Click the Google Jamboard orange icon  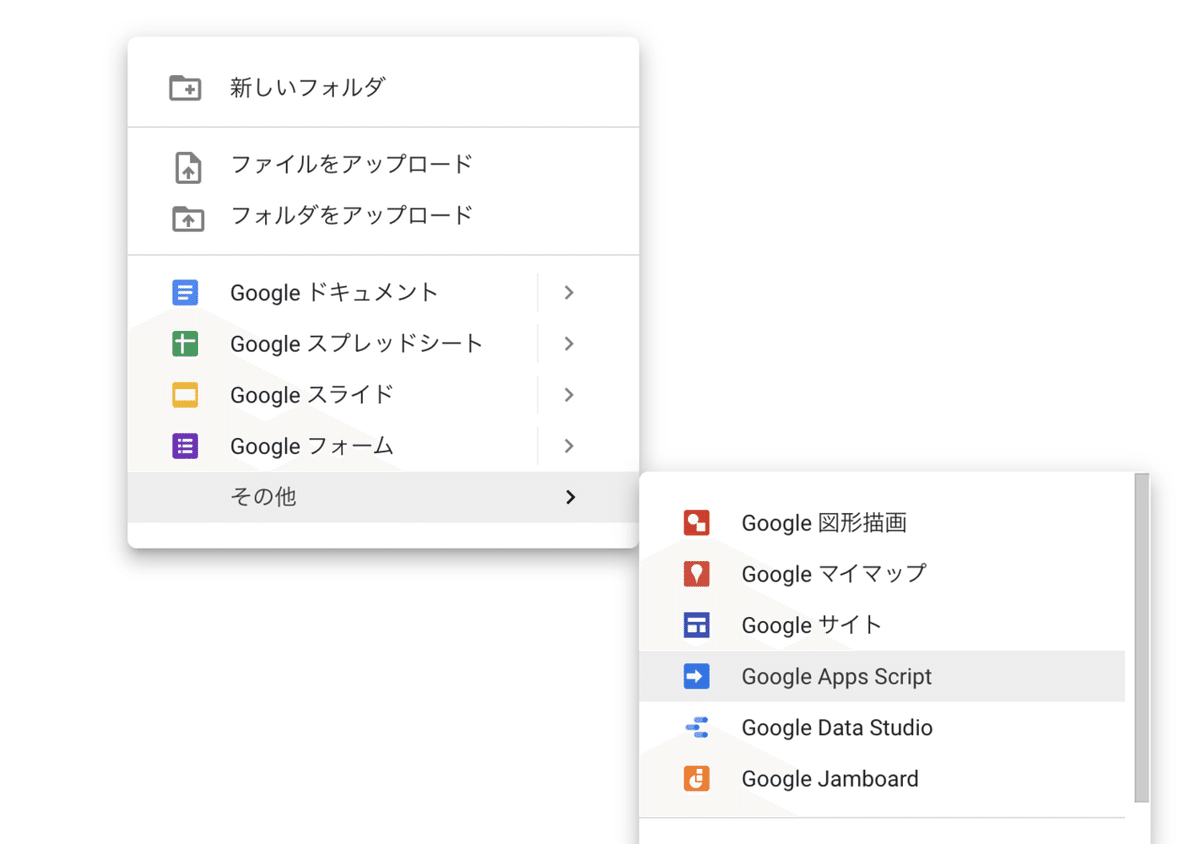tap(696, 779)
